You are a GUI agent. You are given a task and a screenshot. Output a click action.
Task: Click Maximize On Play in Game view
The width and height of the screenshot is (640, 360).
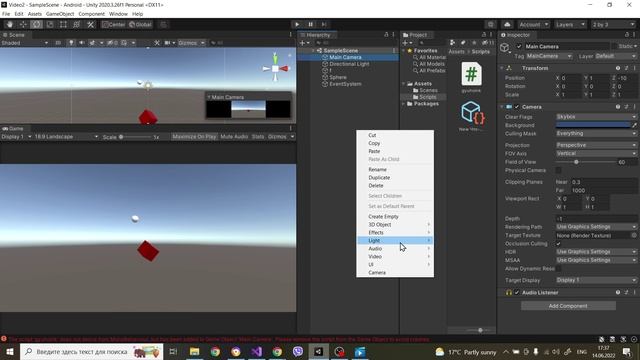click(x=194, y=137)
